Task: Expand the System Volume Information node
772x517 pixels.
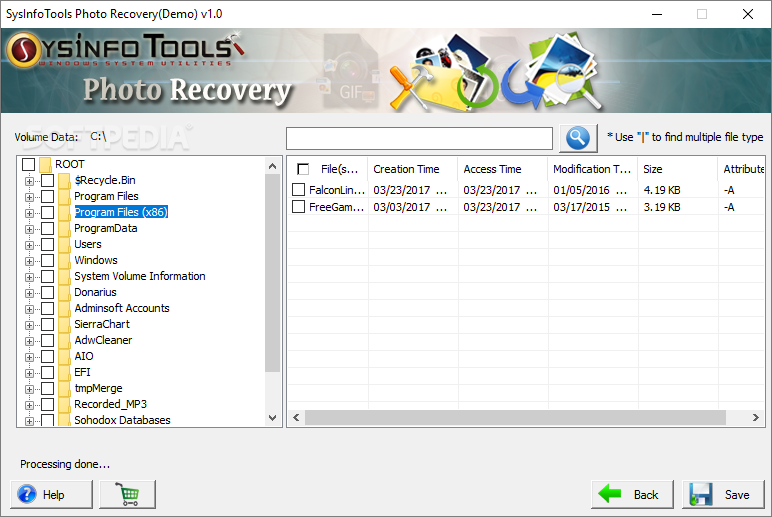Action: point(30,277)
